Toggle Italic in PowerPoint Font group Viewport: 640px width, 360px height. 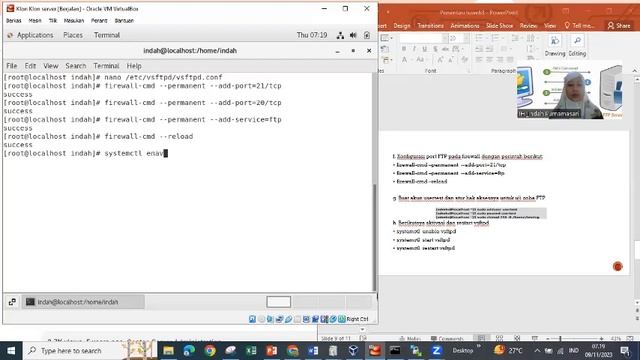point(414,49)
